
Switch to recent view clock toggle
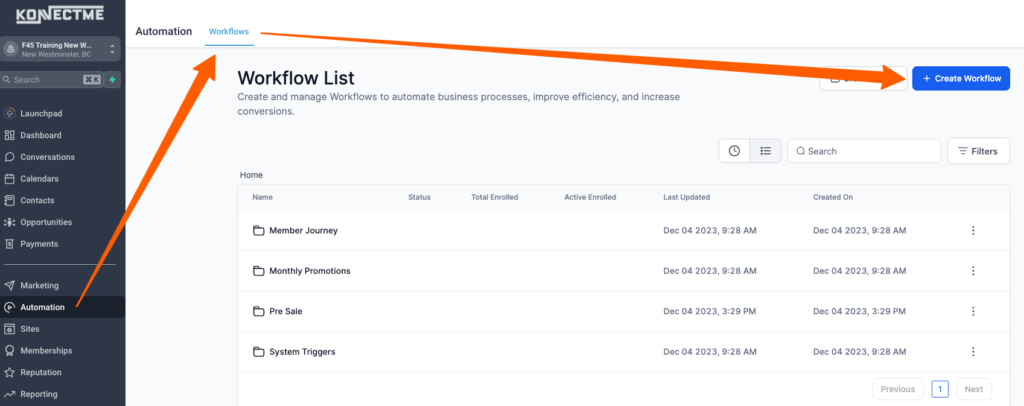pyautogui.click(x=734, y=151)
